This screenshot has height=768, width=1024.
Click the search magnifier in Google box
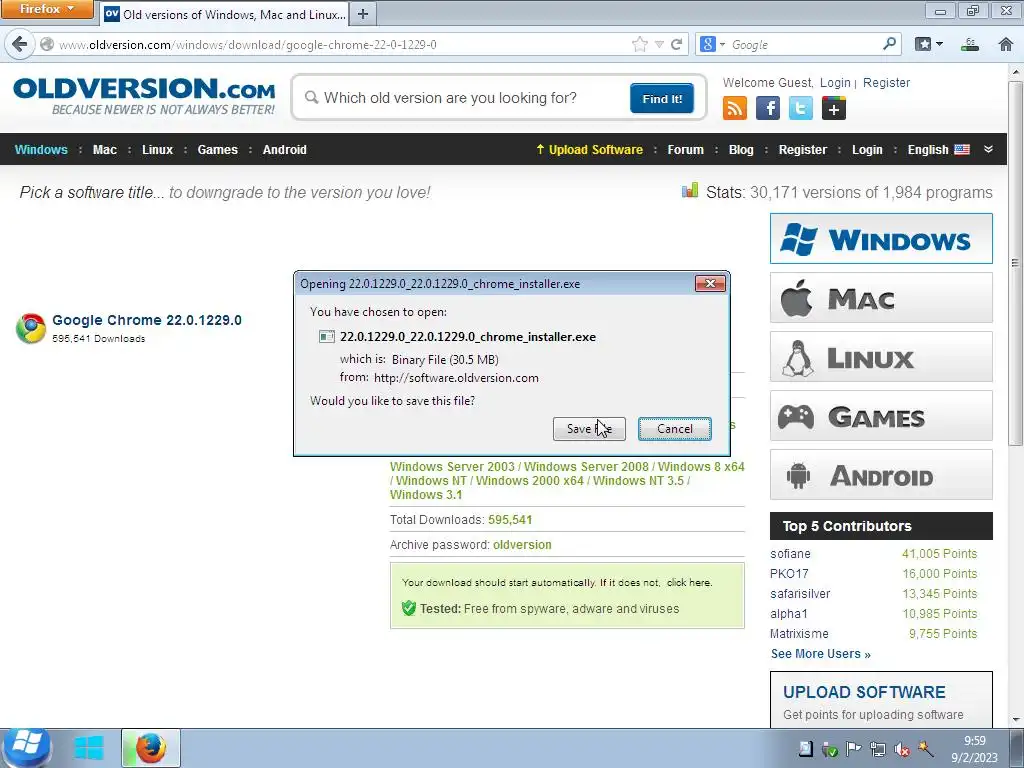click(x=889, y=44)
